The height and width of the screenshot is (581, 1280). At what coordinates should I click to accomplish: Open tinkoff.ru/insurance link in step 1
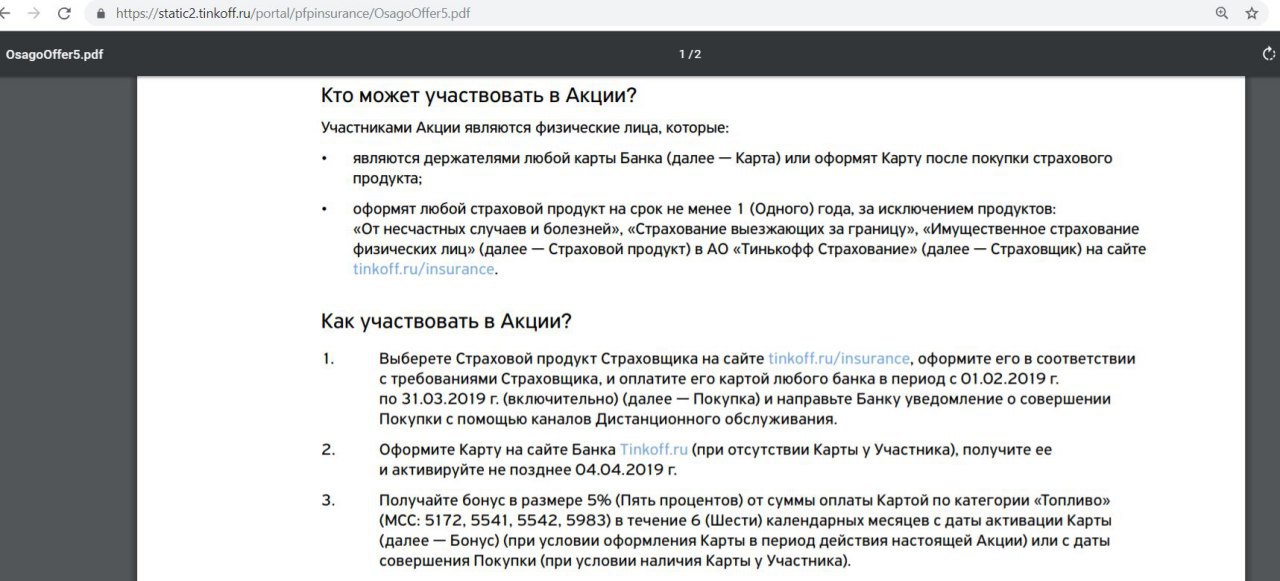coord(839,358)
